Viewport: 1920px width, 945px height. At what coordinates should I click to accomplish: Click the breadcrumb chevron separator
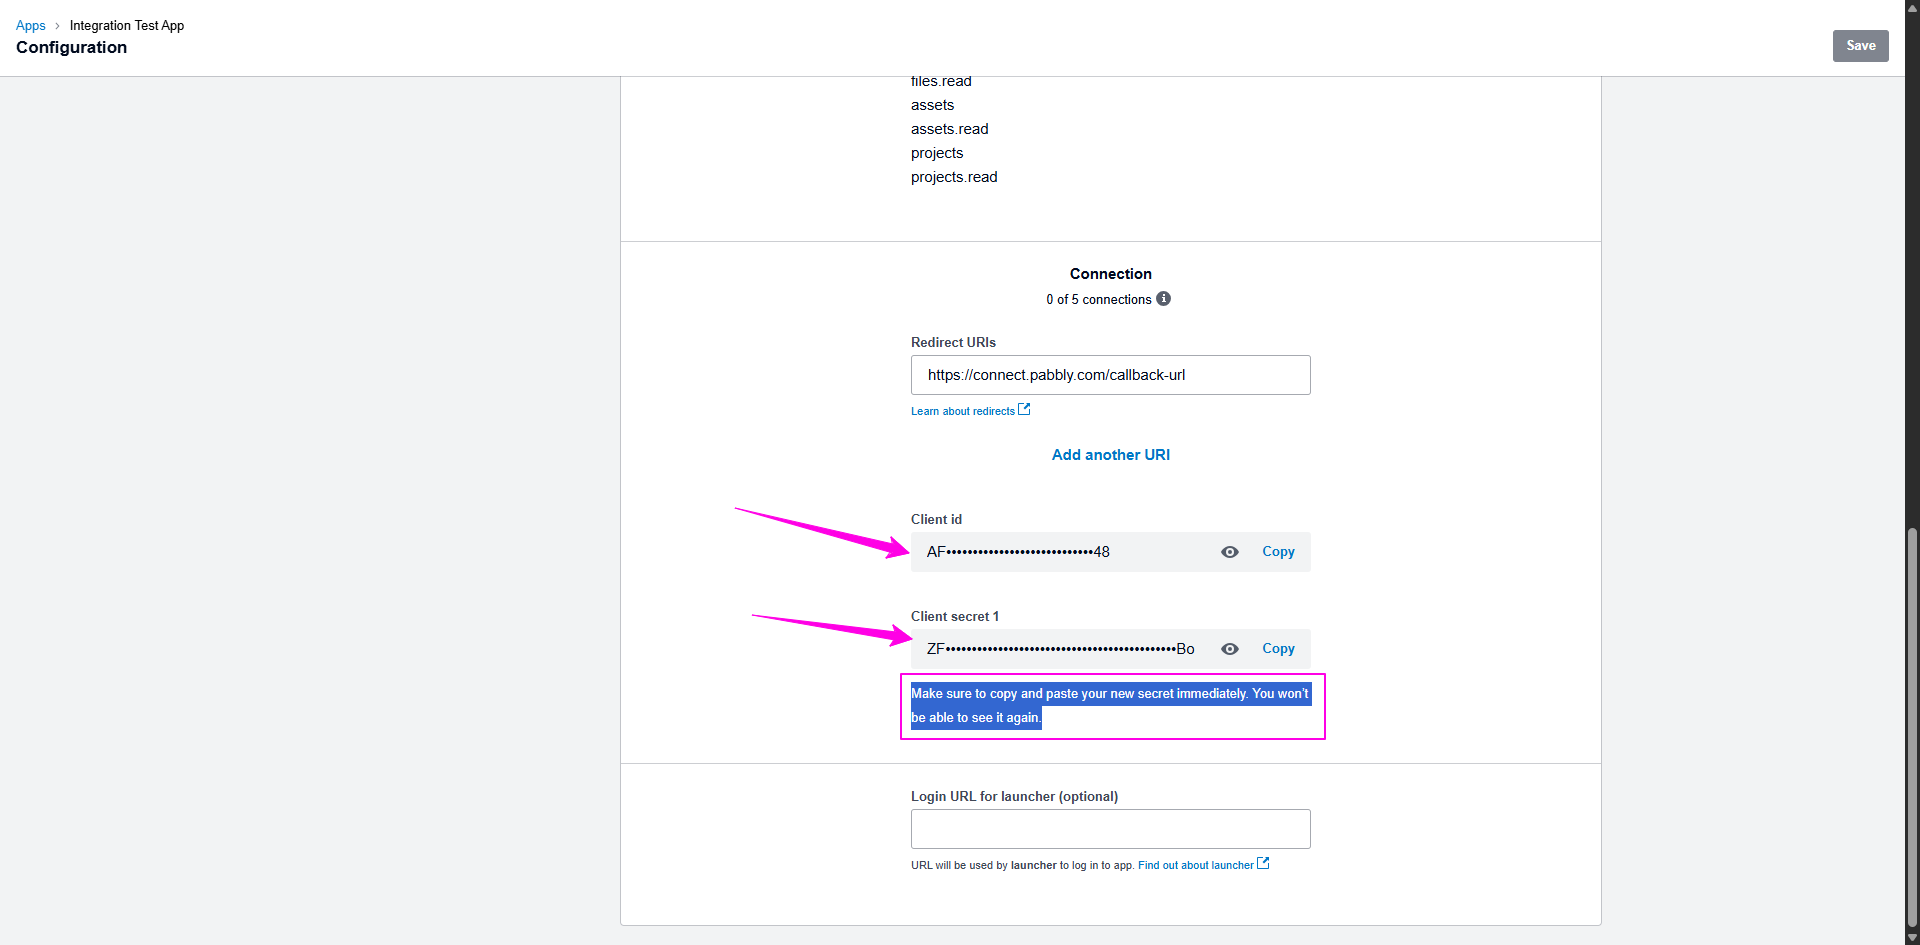click(58, 26)
